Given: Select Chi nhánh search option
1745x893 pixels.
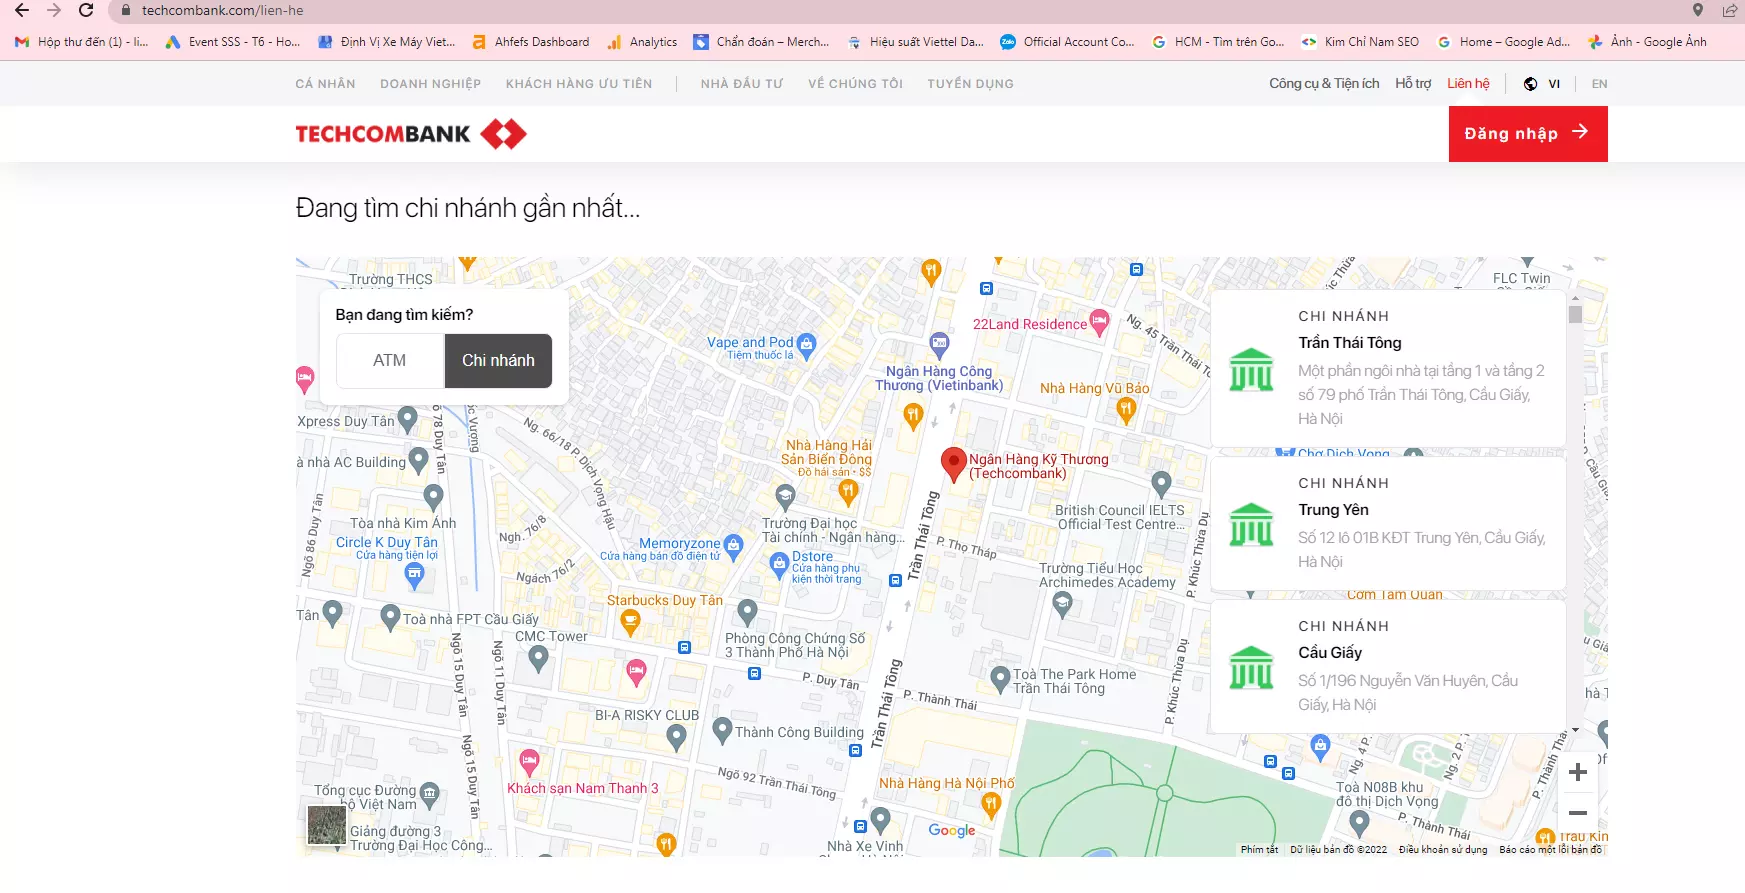Looking at the screenshot, I should click(498, 360).
